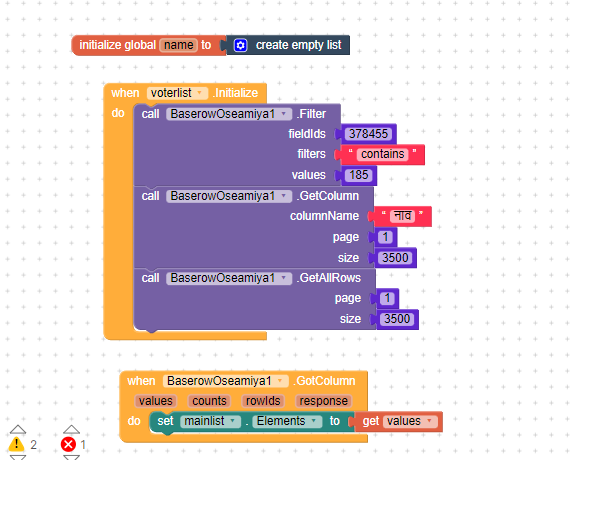The image size is (612, 508).
Task: Click the rowIds event parameter
Action: tap(263, 401)
